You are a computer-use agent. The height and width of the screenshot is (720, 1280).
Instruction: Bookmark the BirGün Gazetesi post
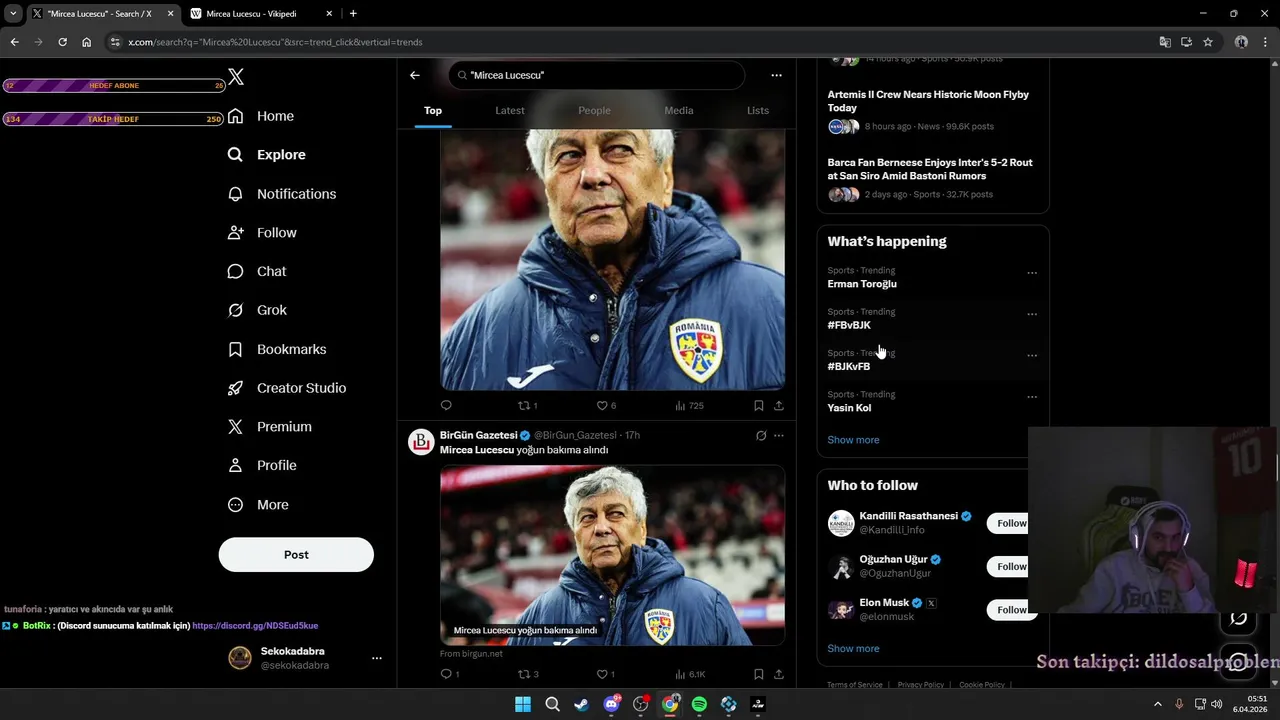pos(759,674)
